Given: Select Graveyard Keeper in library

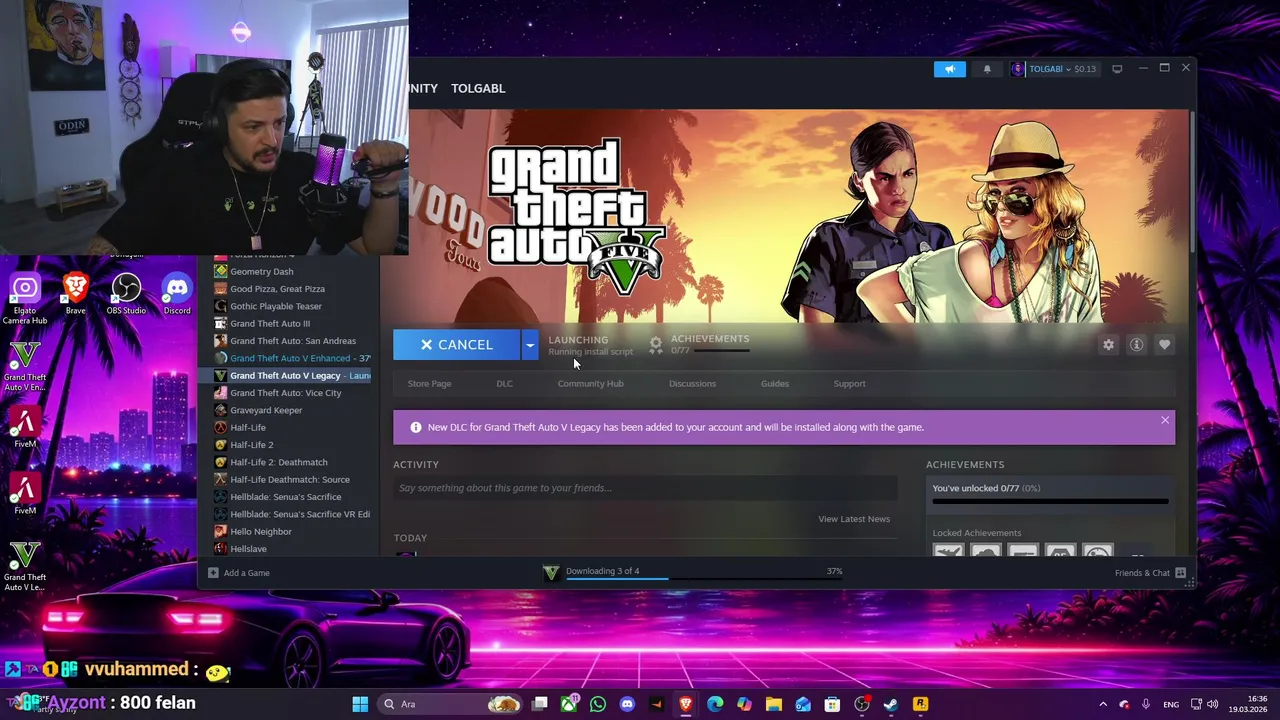Looking at the screenshot, I should tap(266, 410).
